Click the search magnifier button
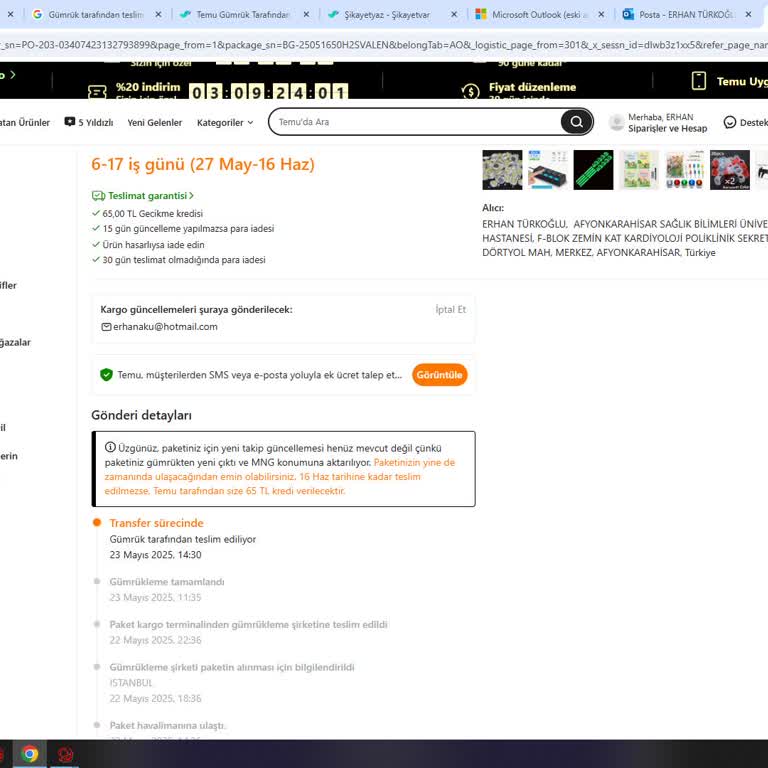 [576, 122]
